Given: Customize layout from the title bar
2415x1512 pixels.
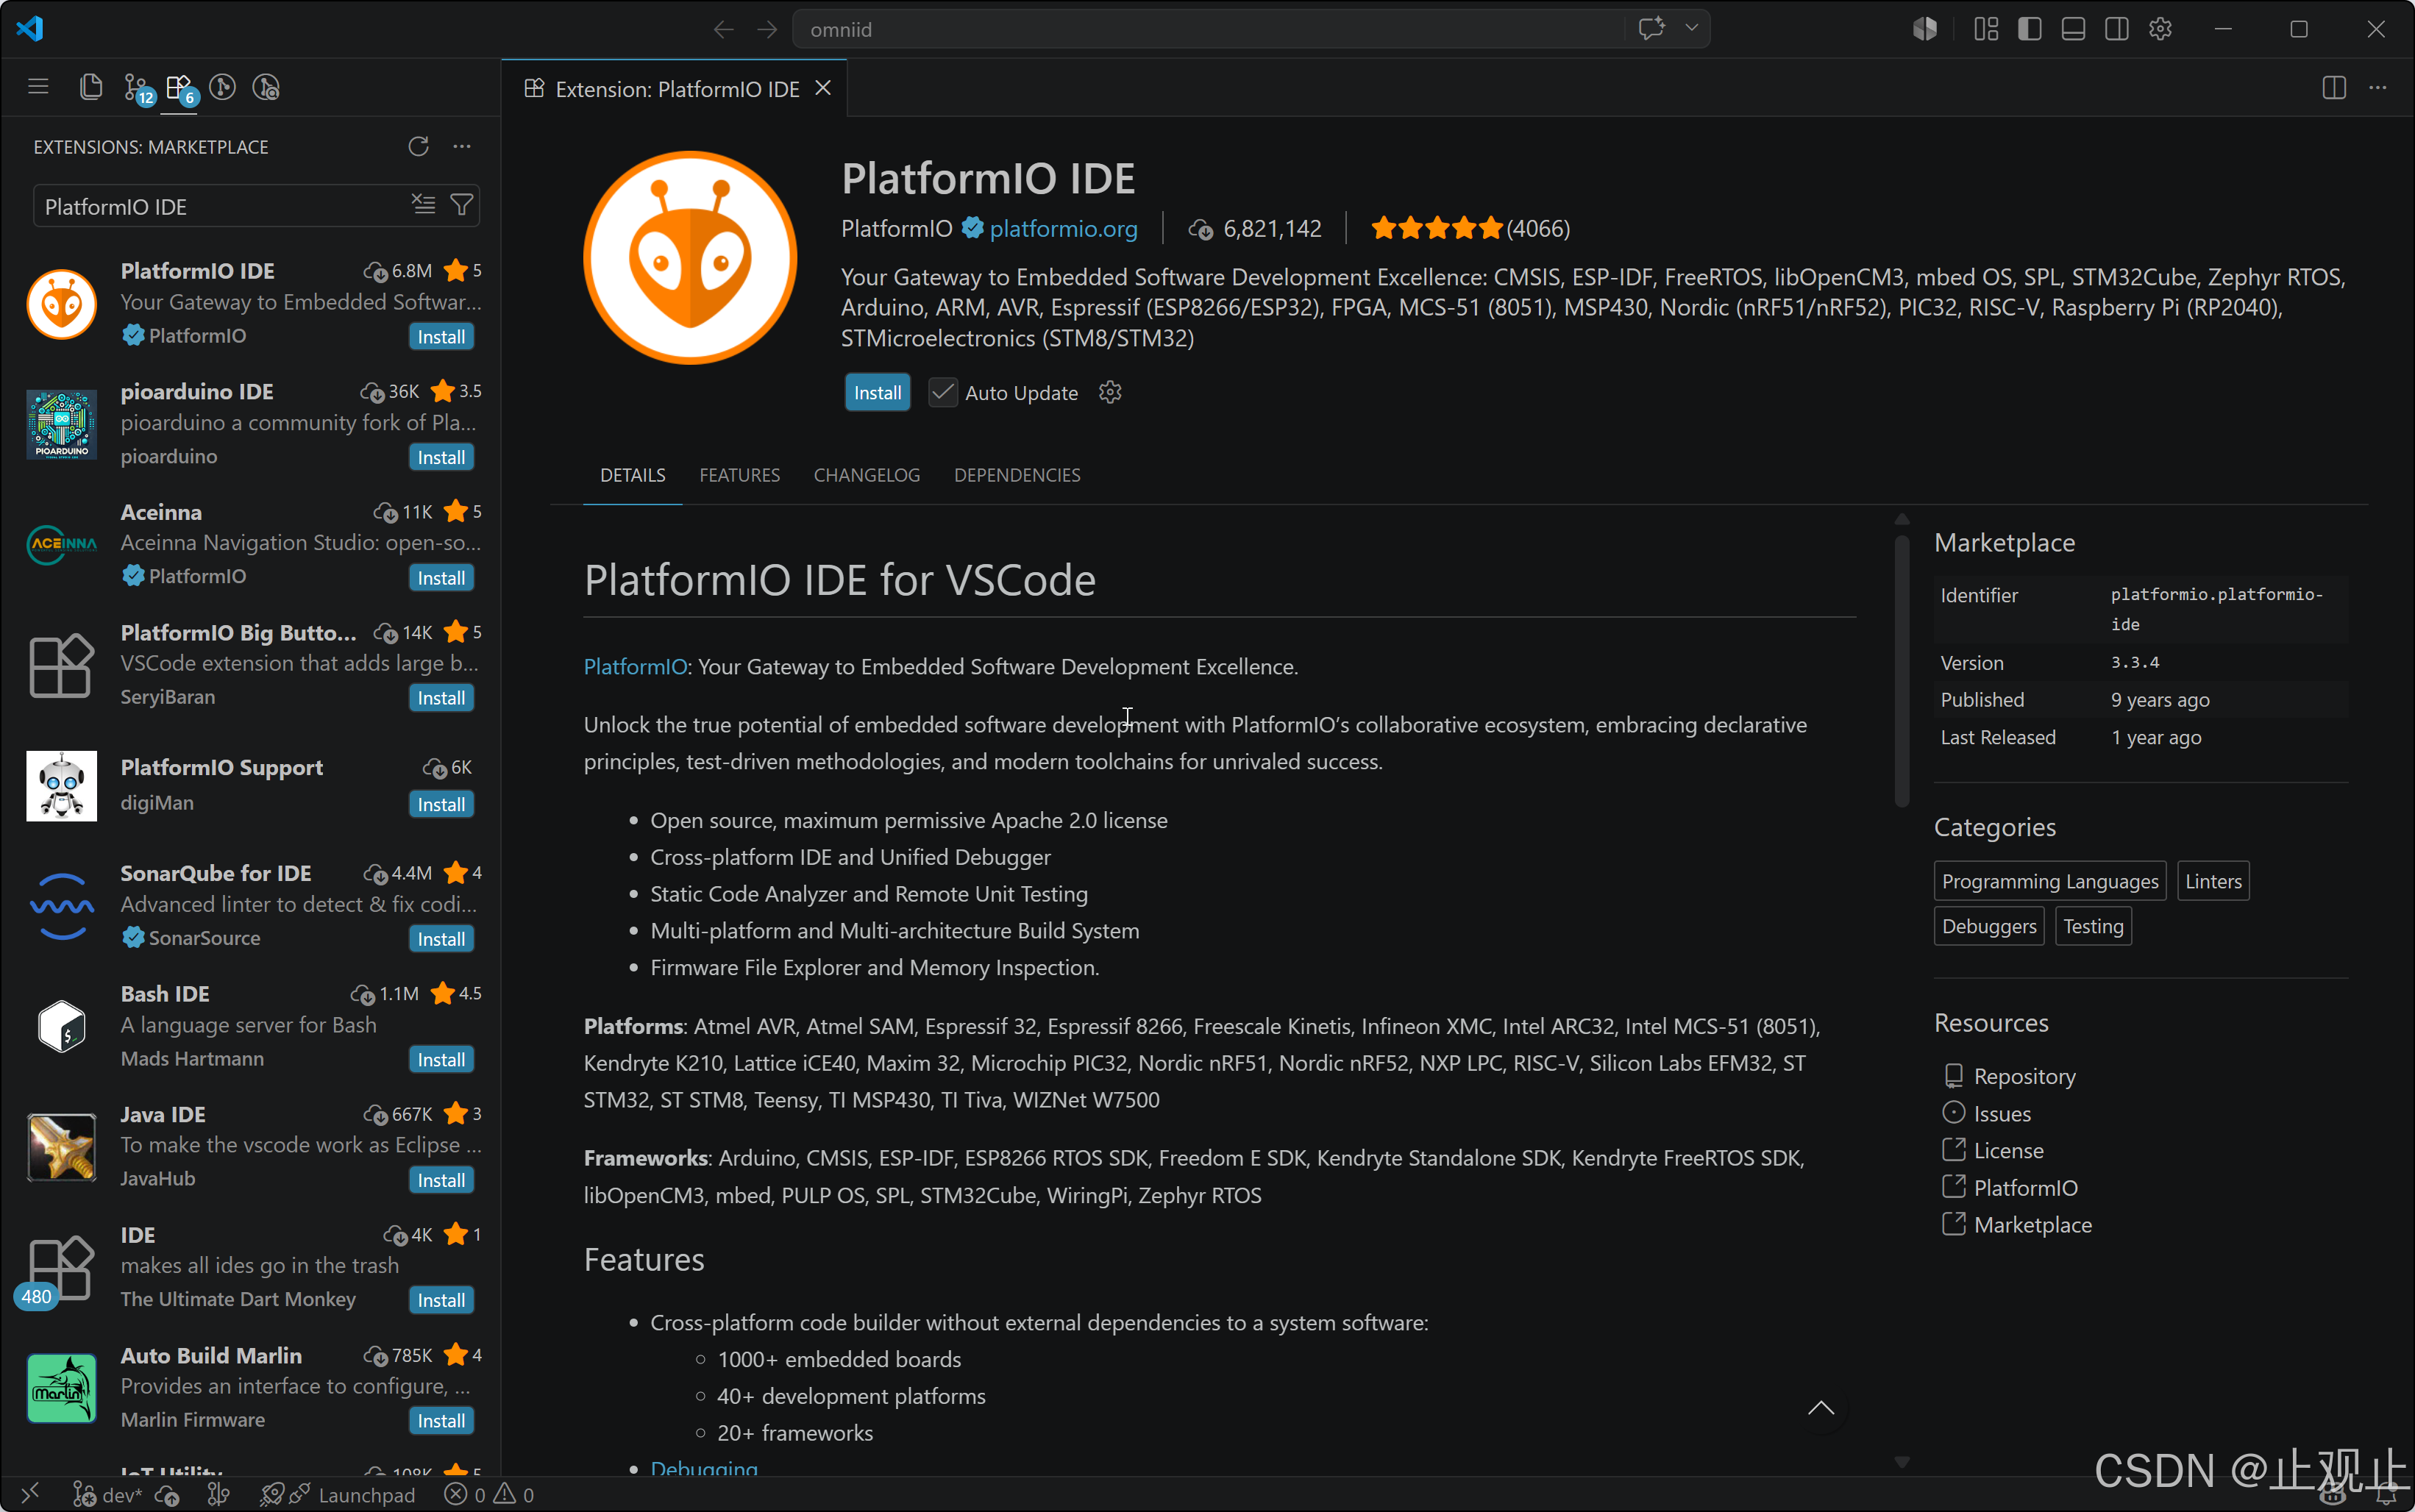Looking at the screenshot, I should pyautogui.click(x=1986, y=29).
